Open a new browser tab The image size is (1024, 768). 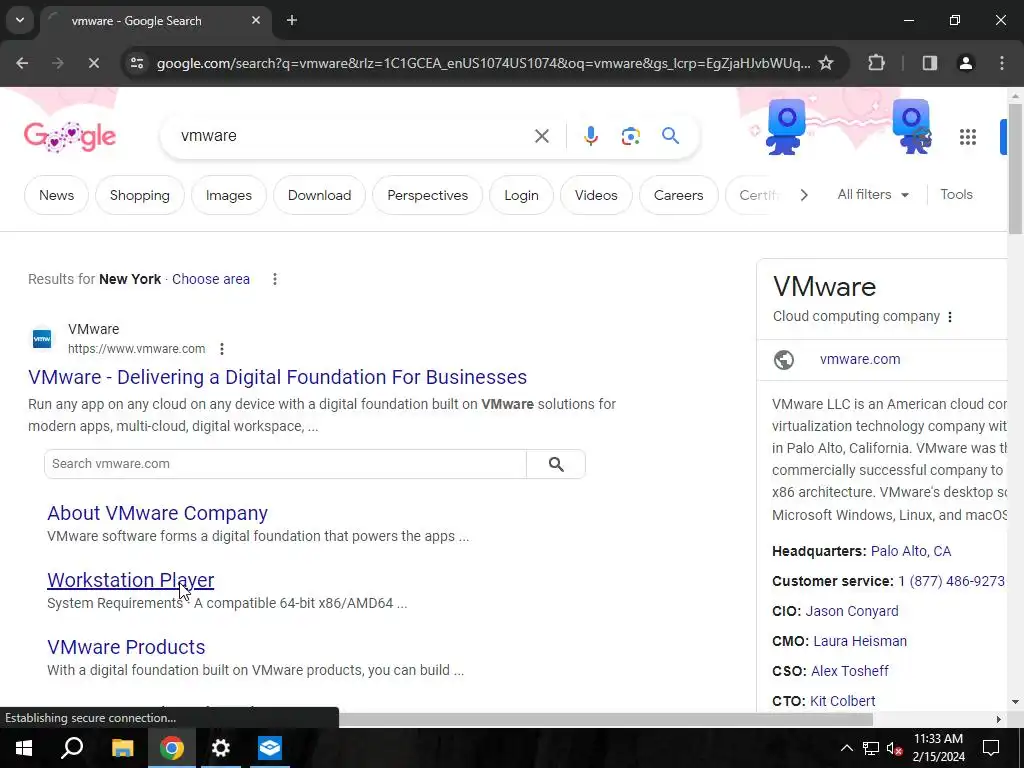[292, 21]
